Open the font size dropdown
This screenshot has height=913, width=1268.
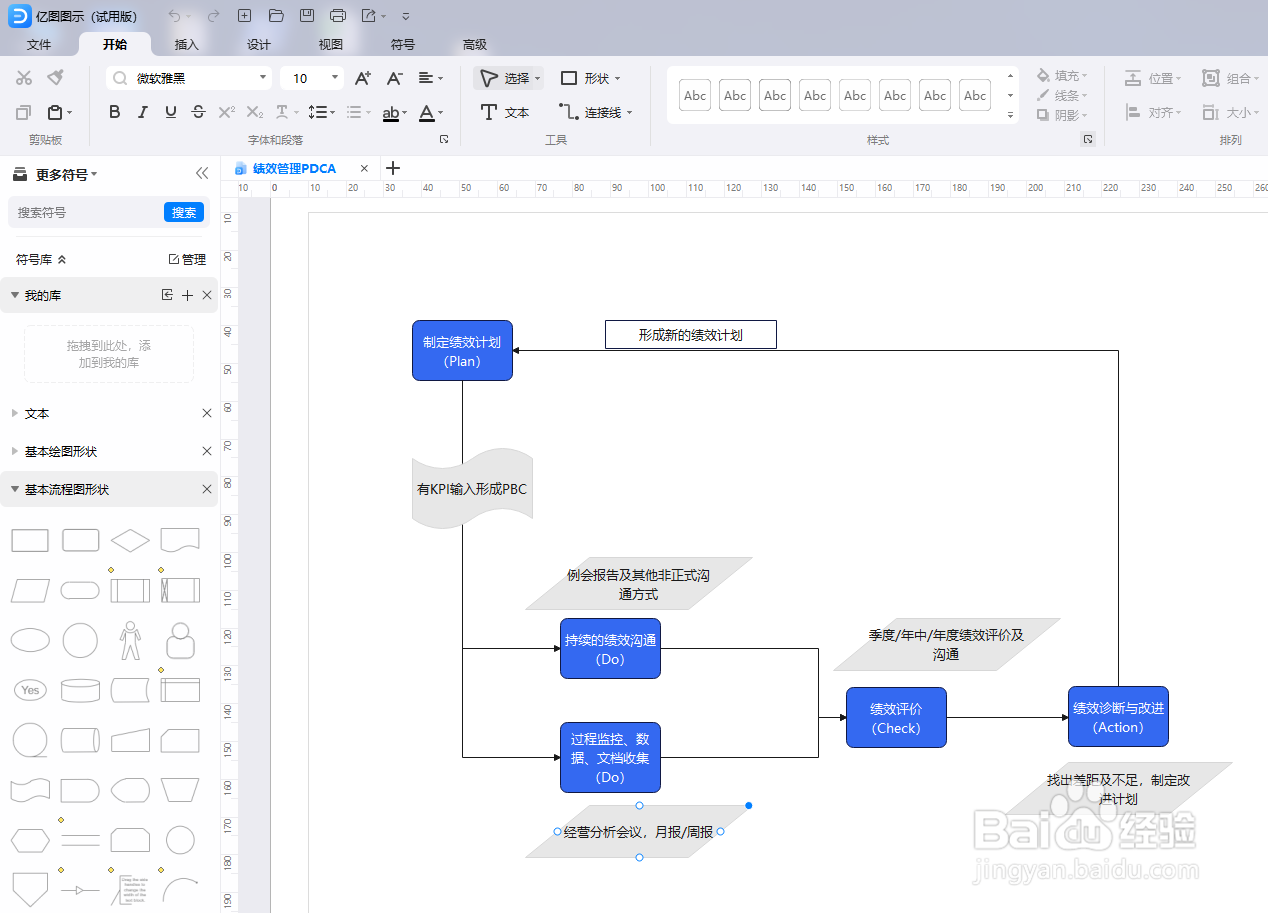[332, 77]
